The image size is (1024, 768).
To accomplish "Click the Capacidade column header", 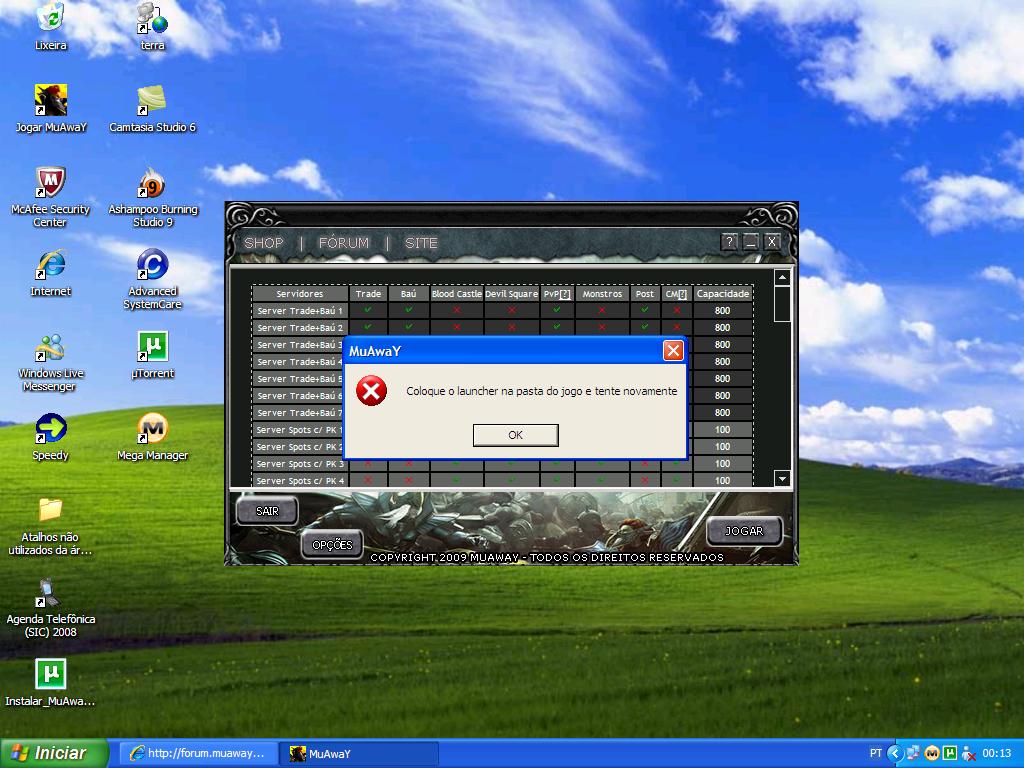I will [x=723, y=294].
